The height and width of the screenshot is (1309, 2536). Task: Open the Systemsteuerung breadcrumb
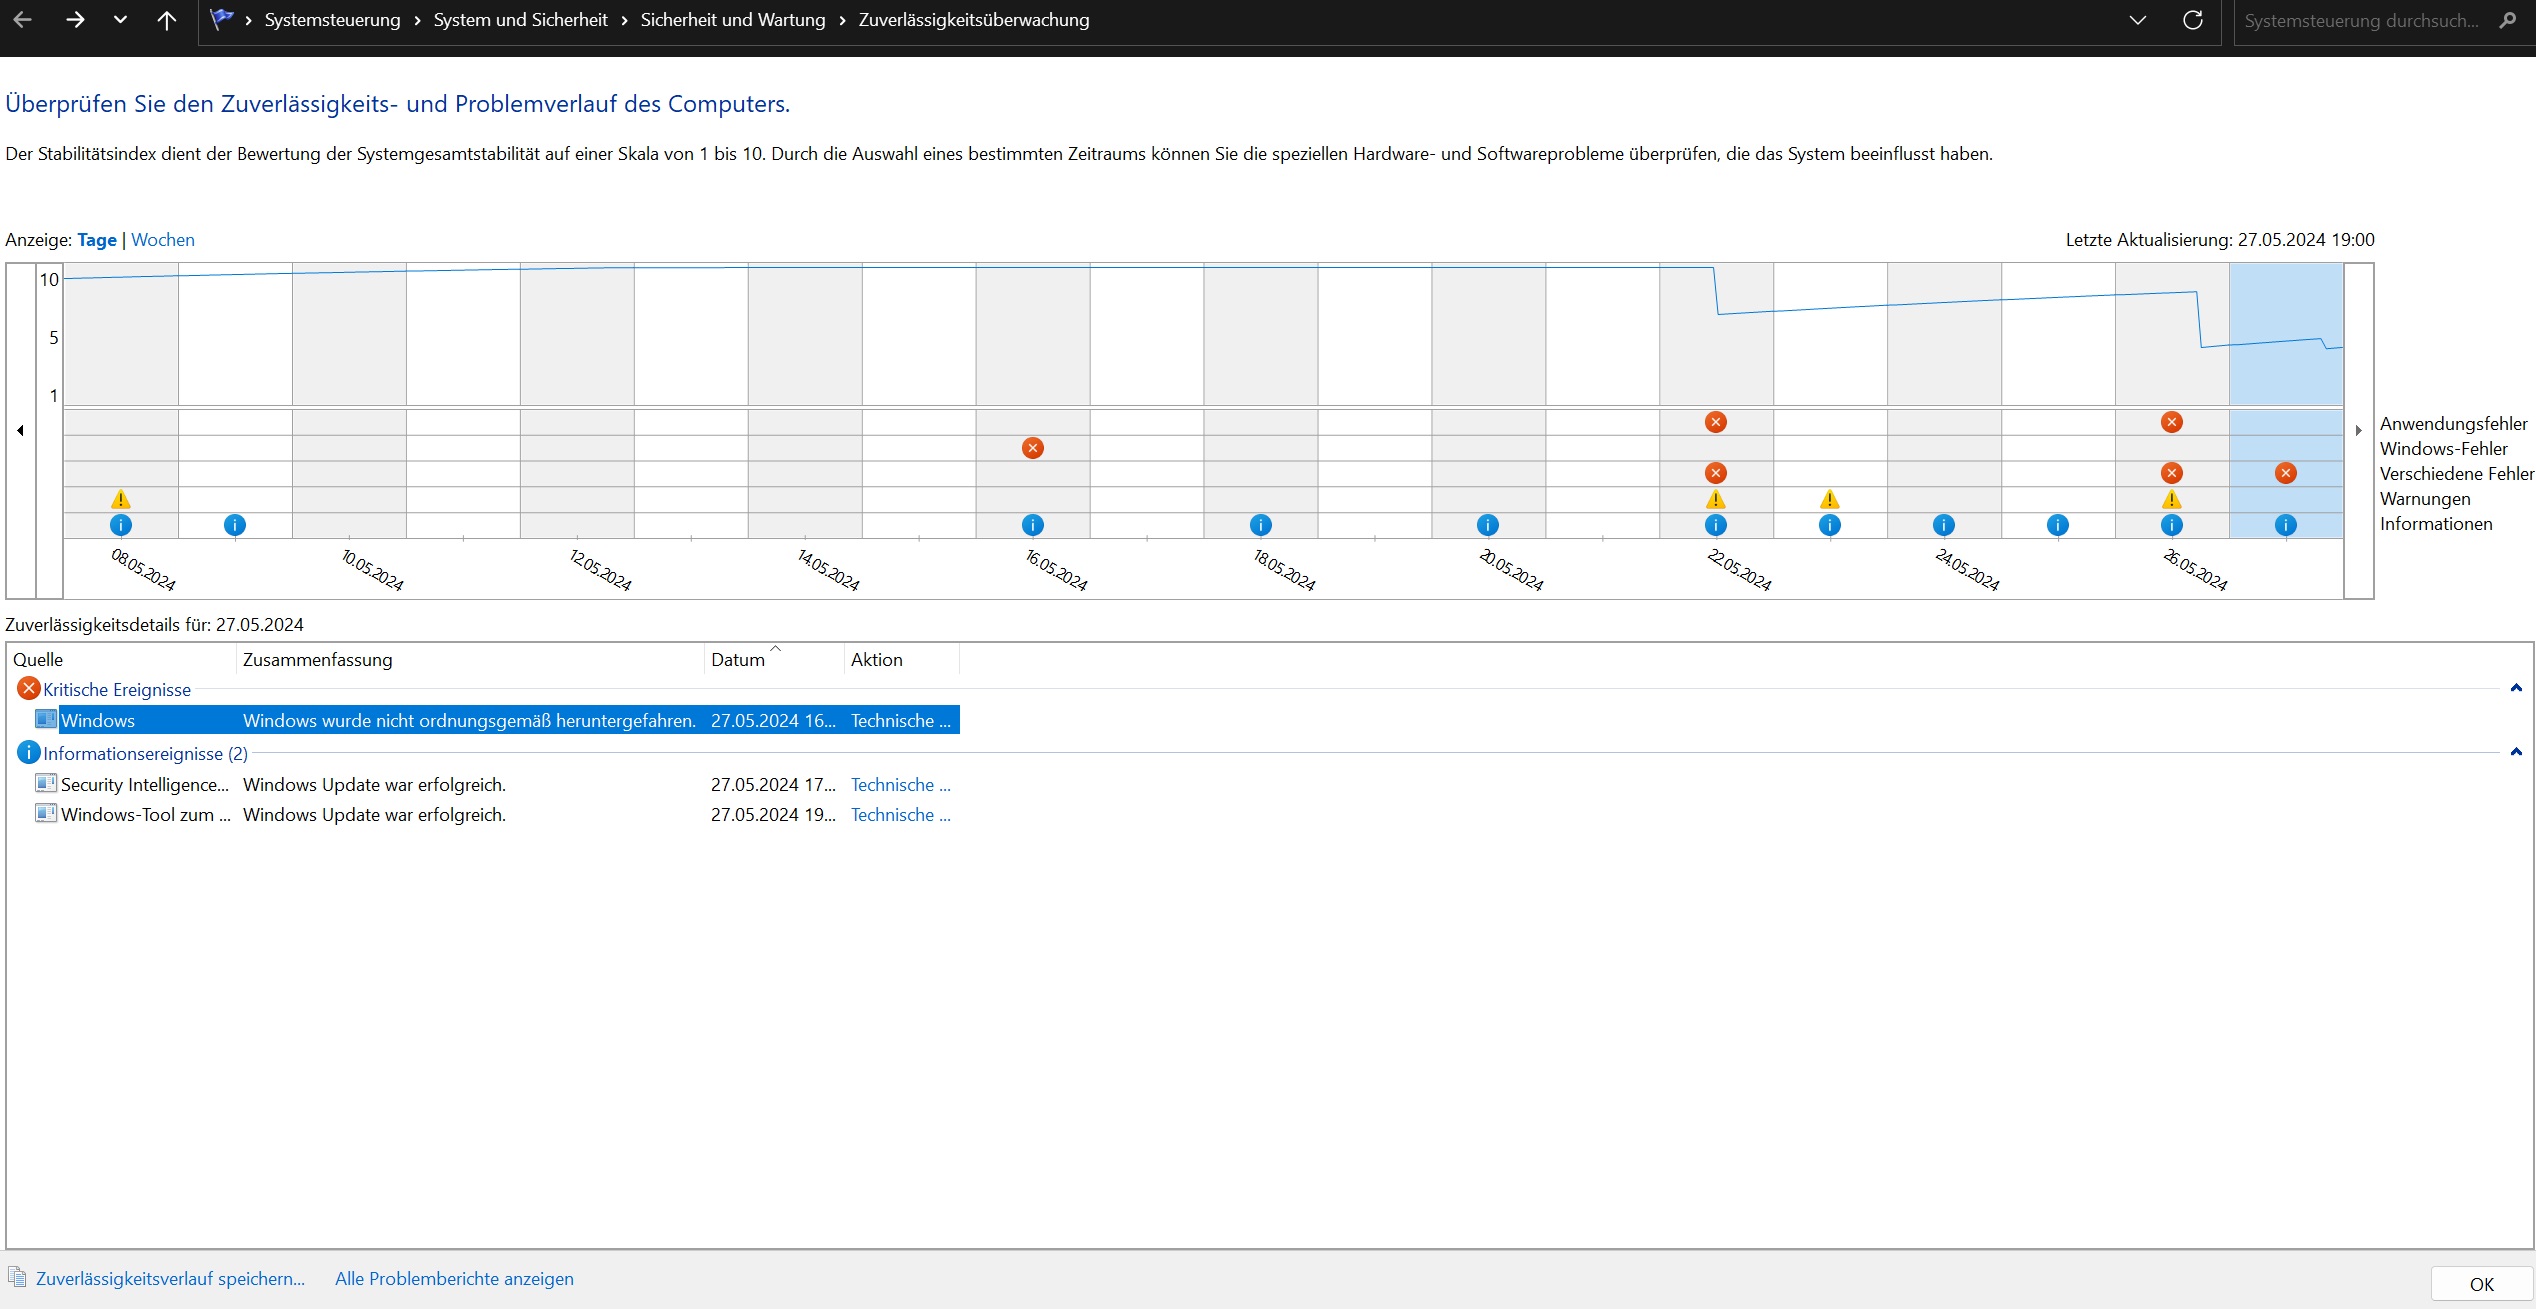point(332,20)
